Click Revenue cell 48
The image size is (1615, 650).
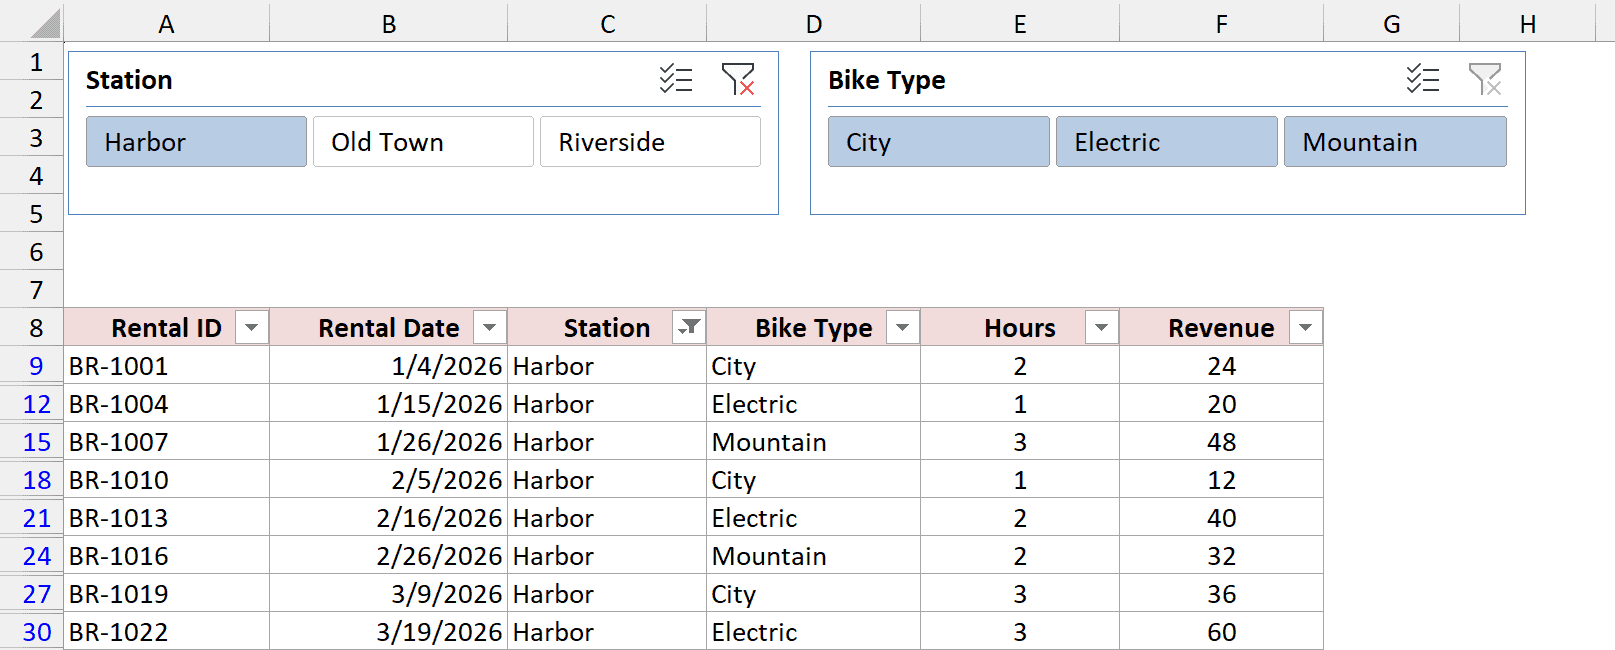pyautogui.click(x=1222, y=441)
